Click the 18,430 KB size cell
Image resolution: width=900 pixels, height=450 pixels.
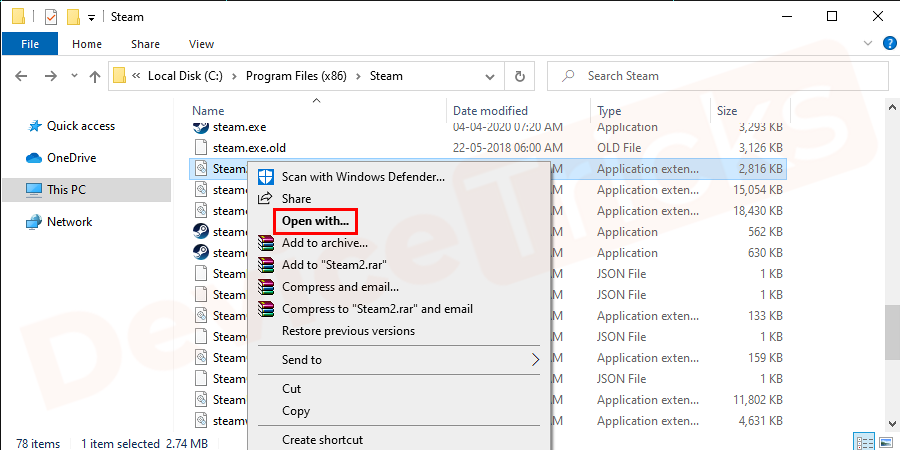pos(758,211)
